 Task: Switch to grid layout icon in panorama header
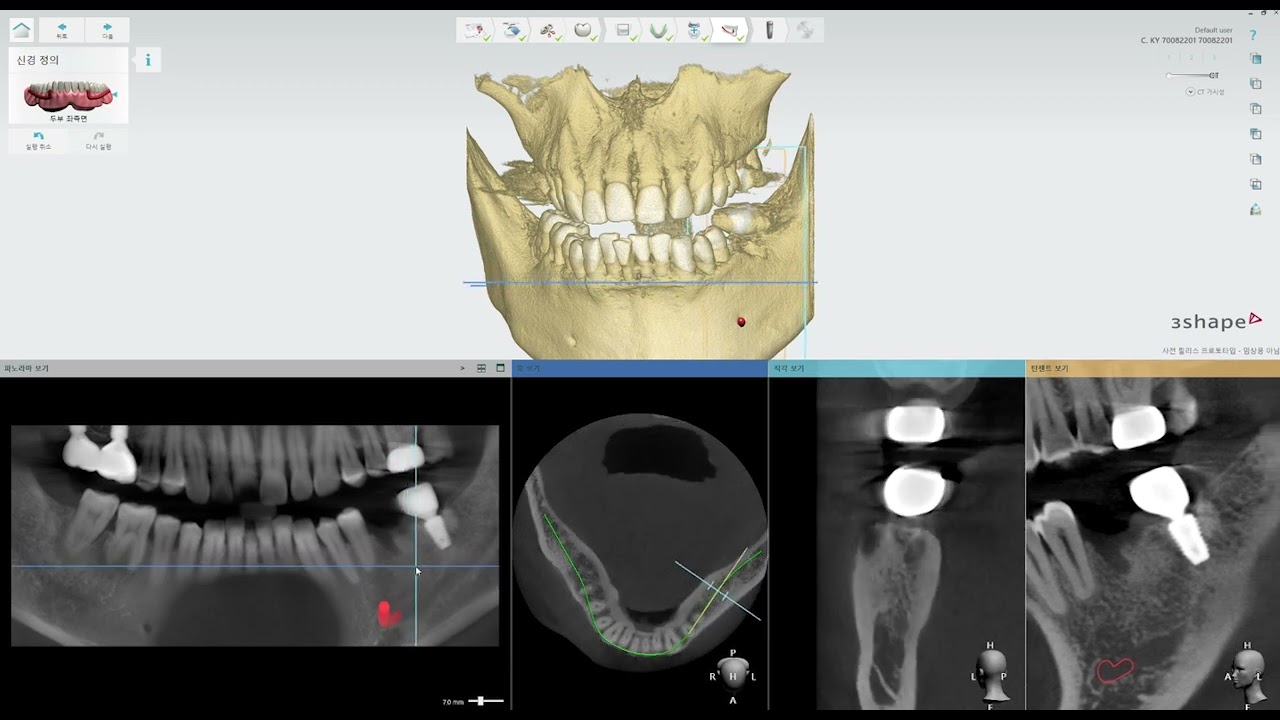[x=481, y=368]
